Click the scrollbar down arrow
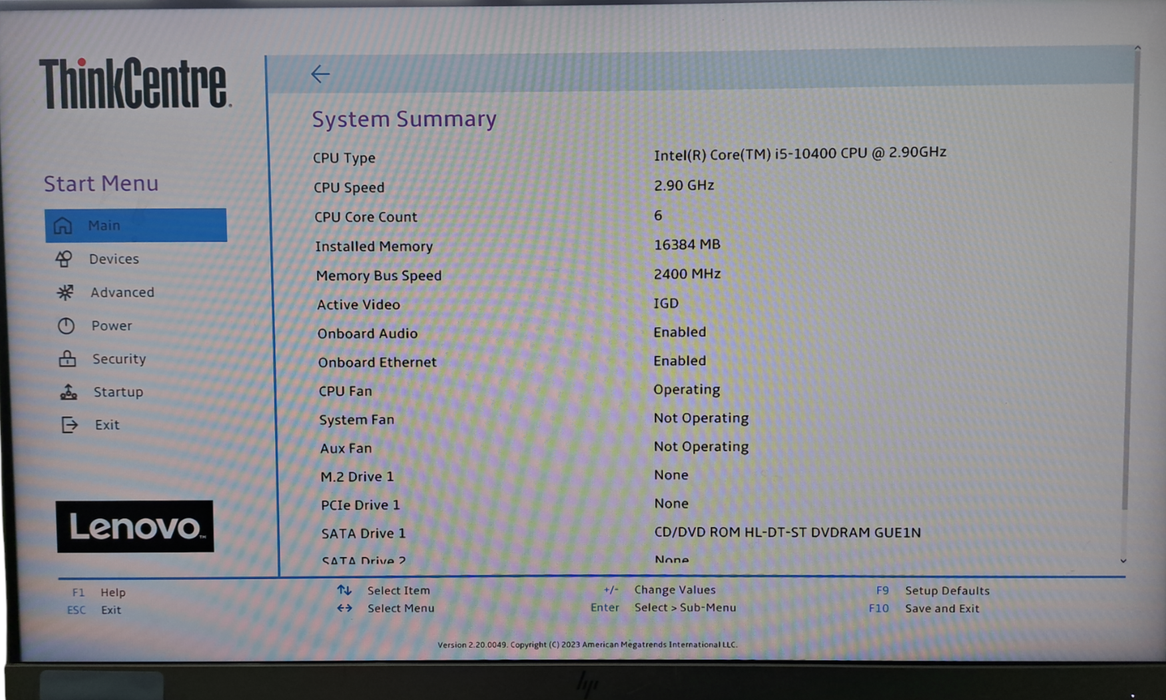The width and height of the screenshot is (1166, 700). (x=1124, y=560)
